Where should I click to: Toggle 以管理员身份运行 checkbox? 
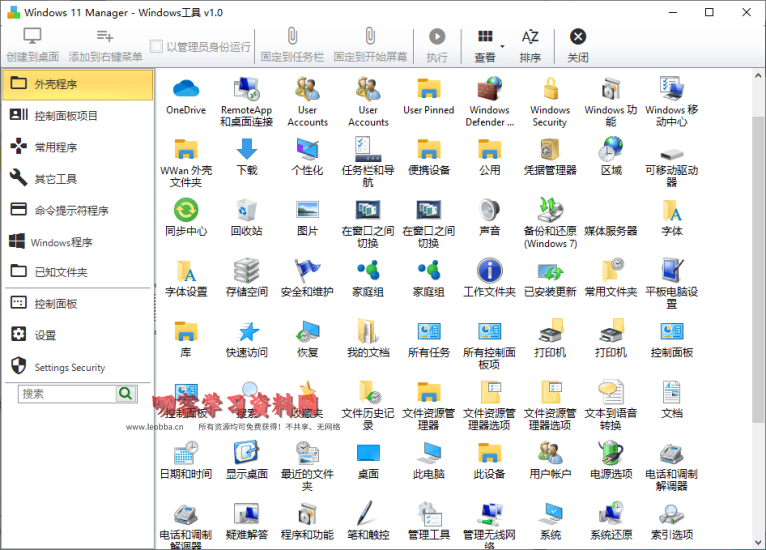(156, 46)
